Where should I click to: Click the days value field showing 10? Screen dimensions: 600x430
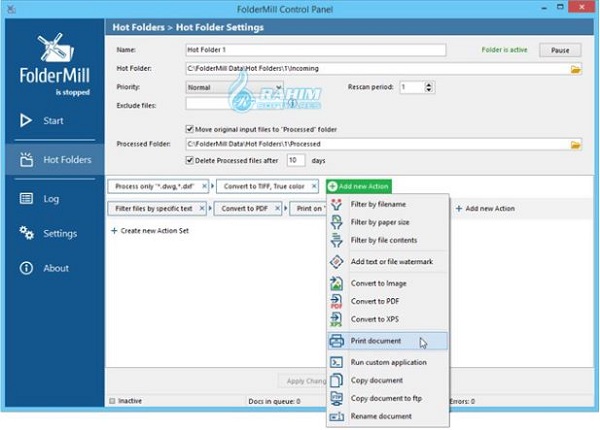point(296,160)
